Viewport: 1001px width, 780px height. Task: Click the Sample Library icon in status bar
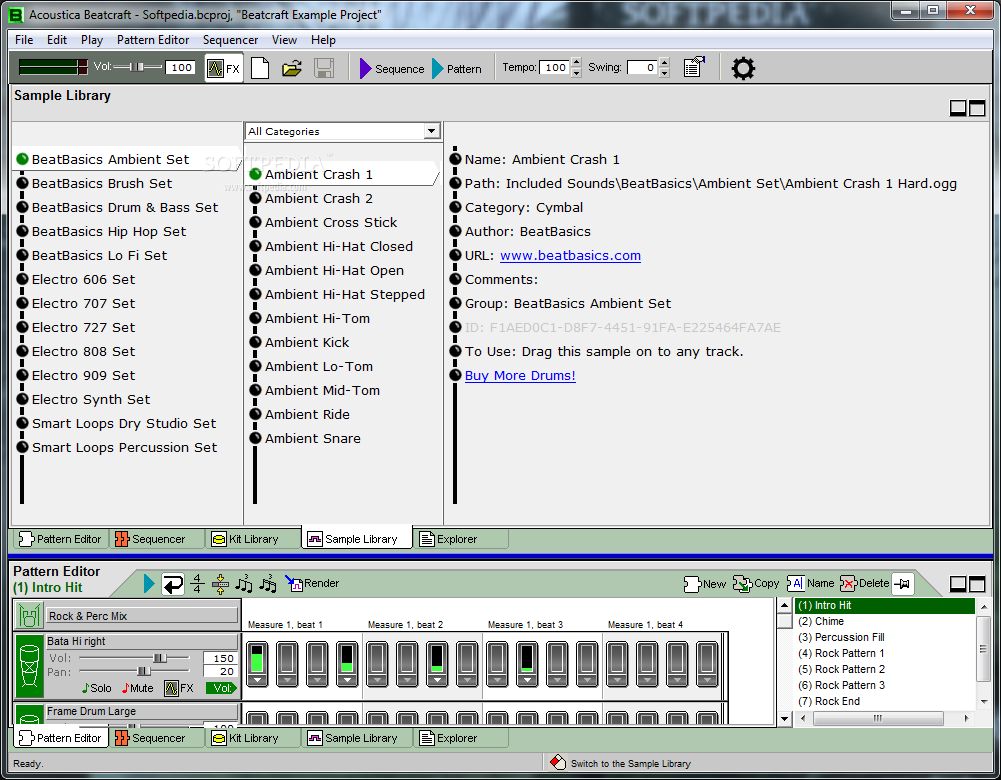(x=558, y=762)
